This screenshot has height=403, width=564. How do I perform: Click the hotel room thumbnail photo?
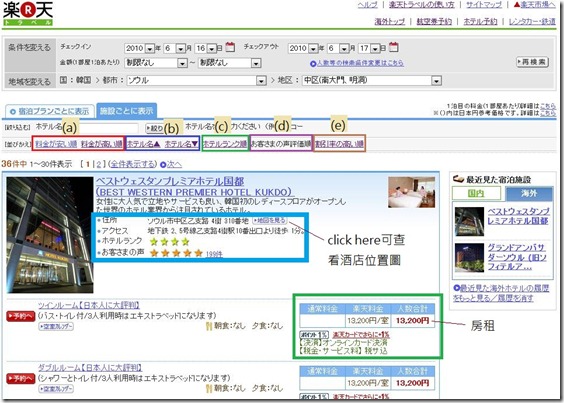tap(411, 192)
